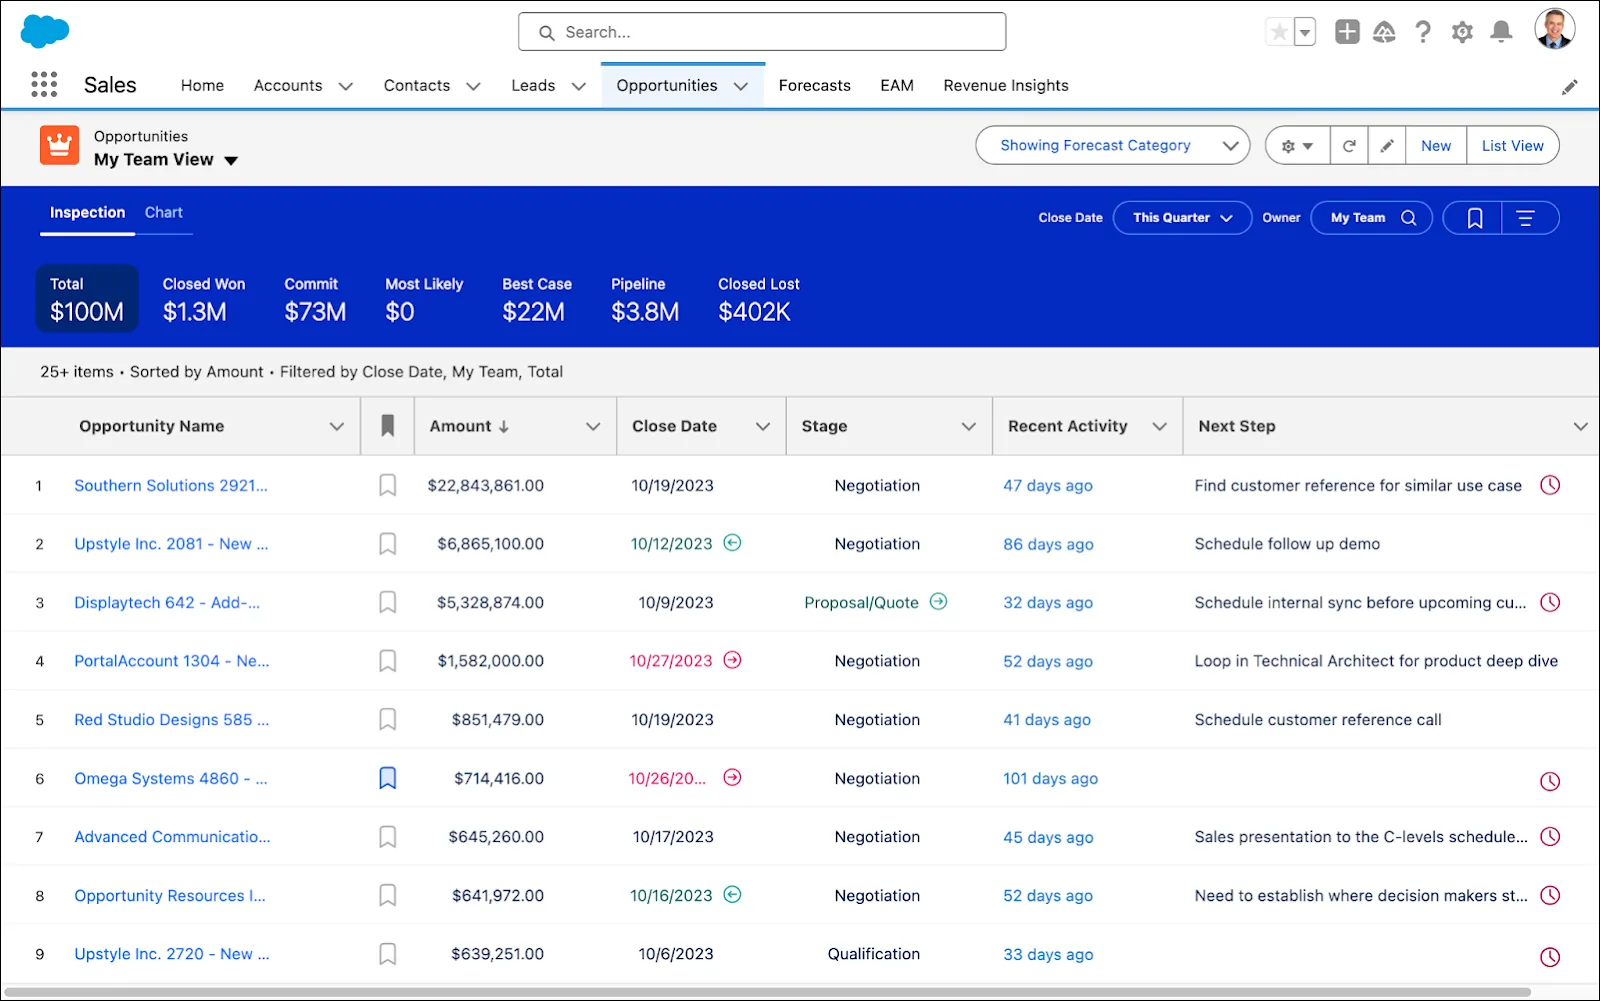Click in the global Search field
Screen dimensions: 1600x1001
(762, 32)
